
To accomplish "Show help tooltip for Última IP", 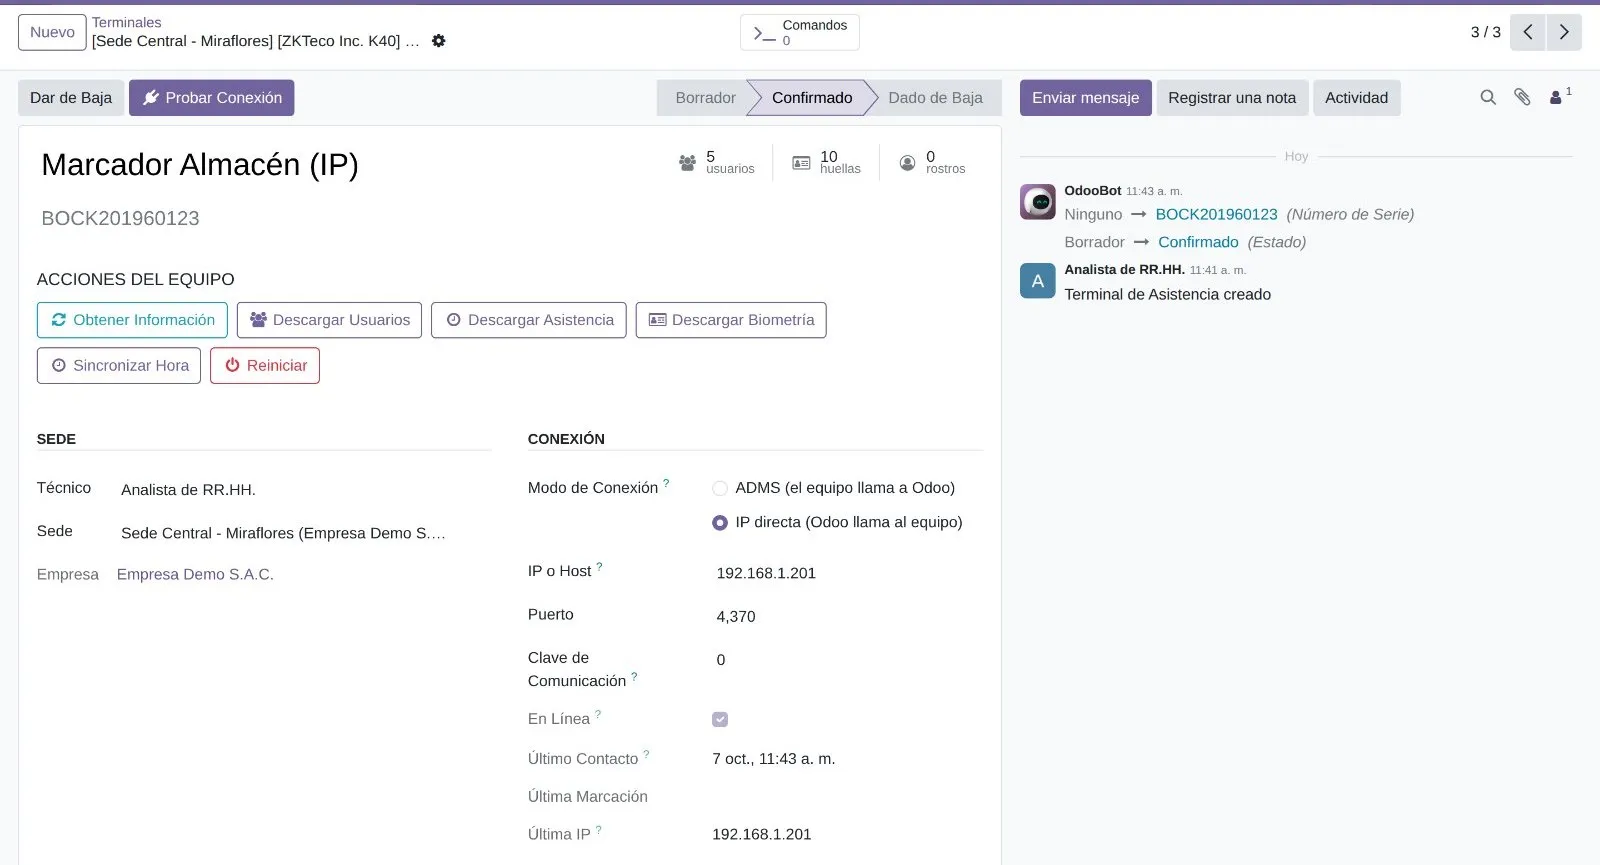I will (598, 830).
